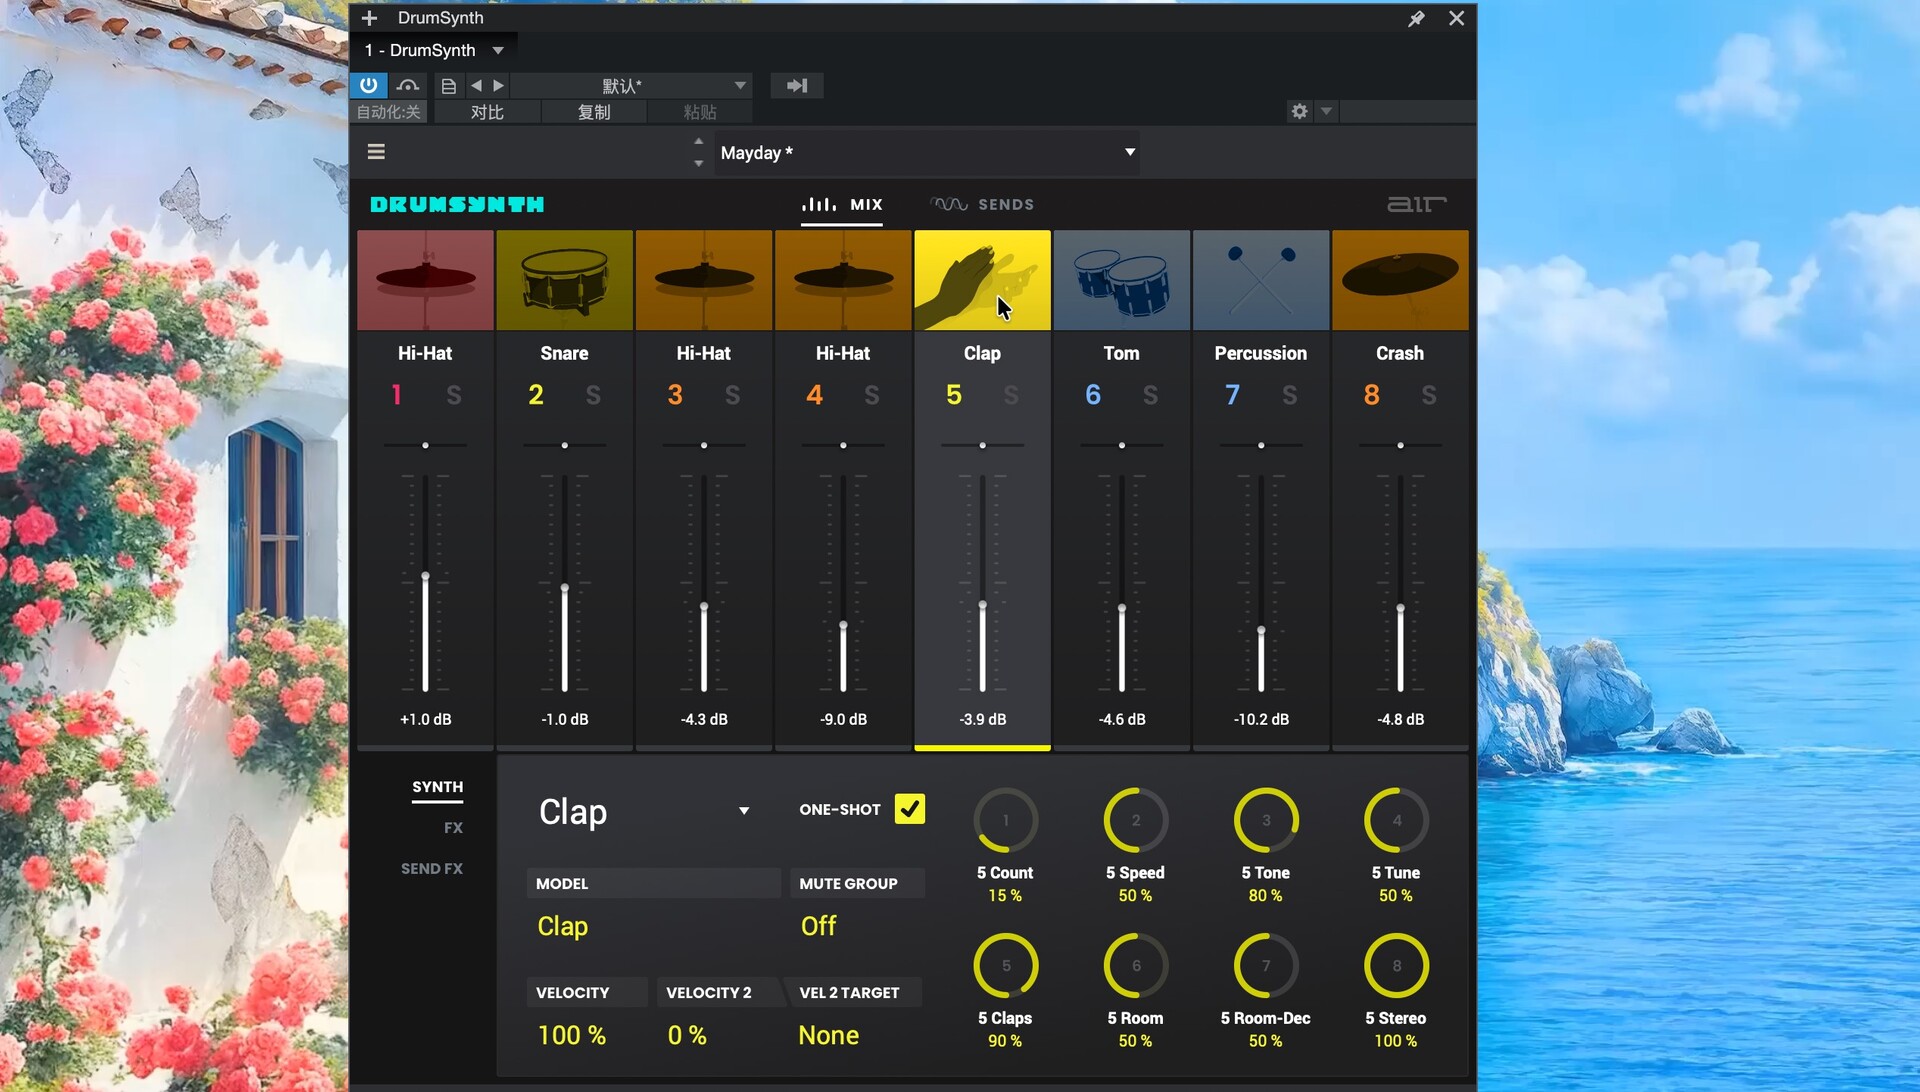This screenshot has width=1920, height=1092.
Task: Select the Snare drum pad icon
Action: point(564,280)
